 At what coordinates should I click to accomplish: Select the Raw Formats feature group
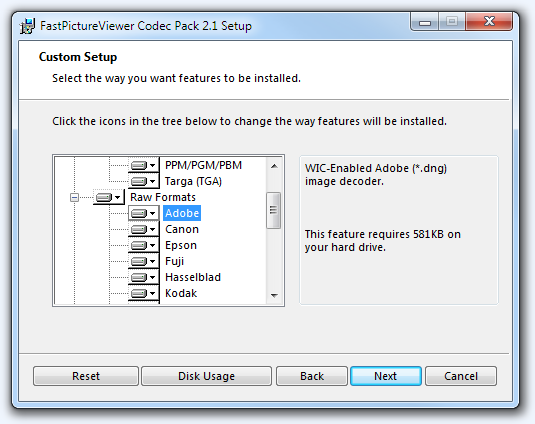pos(163,197)
